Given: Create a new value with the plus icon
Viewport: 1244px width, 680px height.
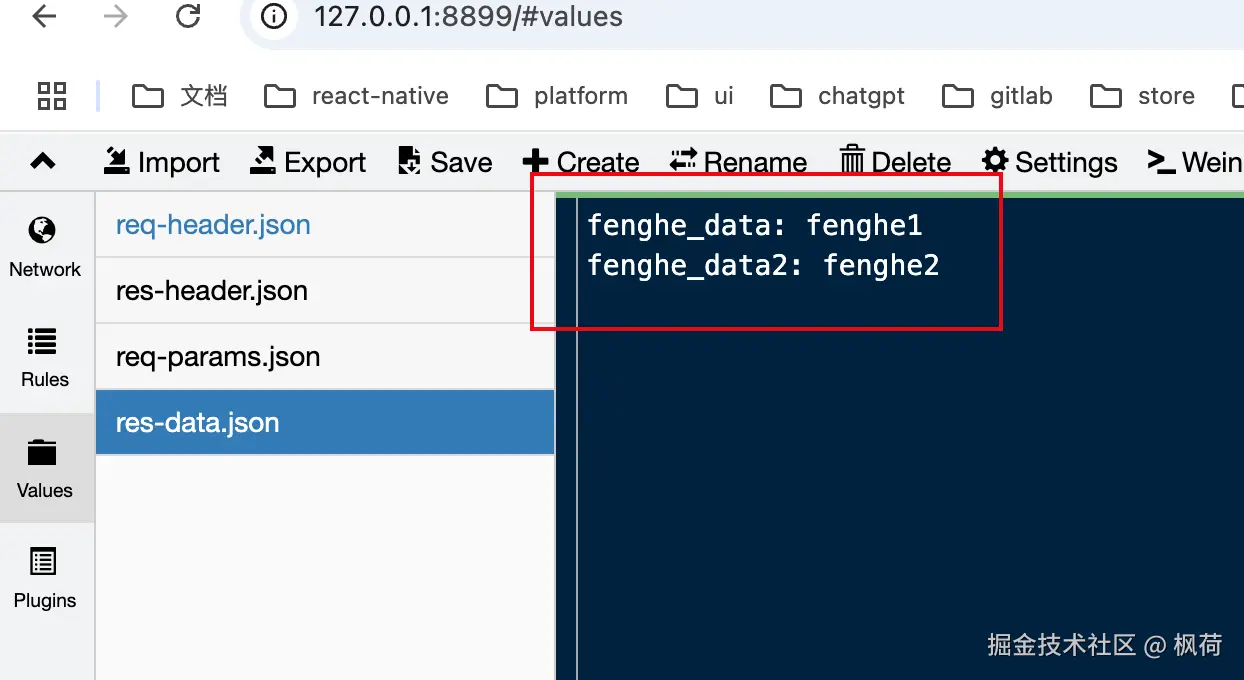Looking at the screenshot, I should (536, 161).
